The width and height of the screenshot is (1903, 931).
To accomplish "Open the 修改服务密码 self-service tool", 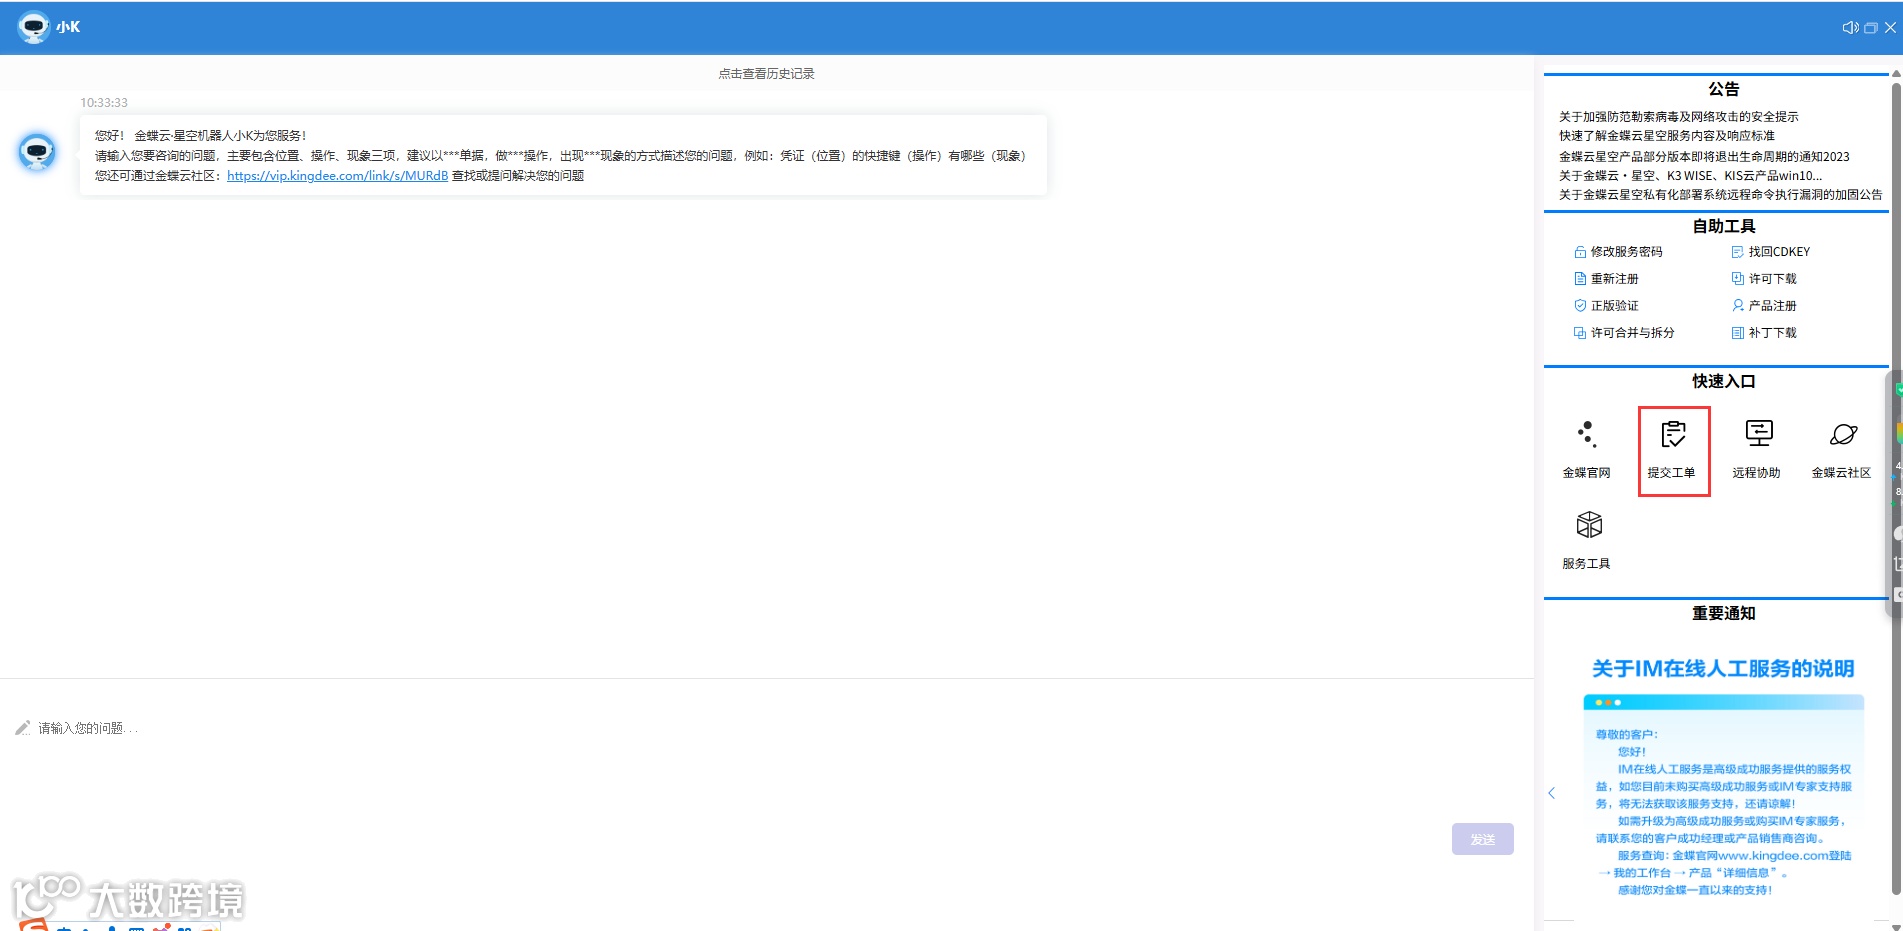I will point(1618,252).
